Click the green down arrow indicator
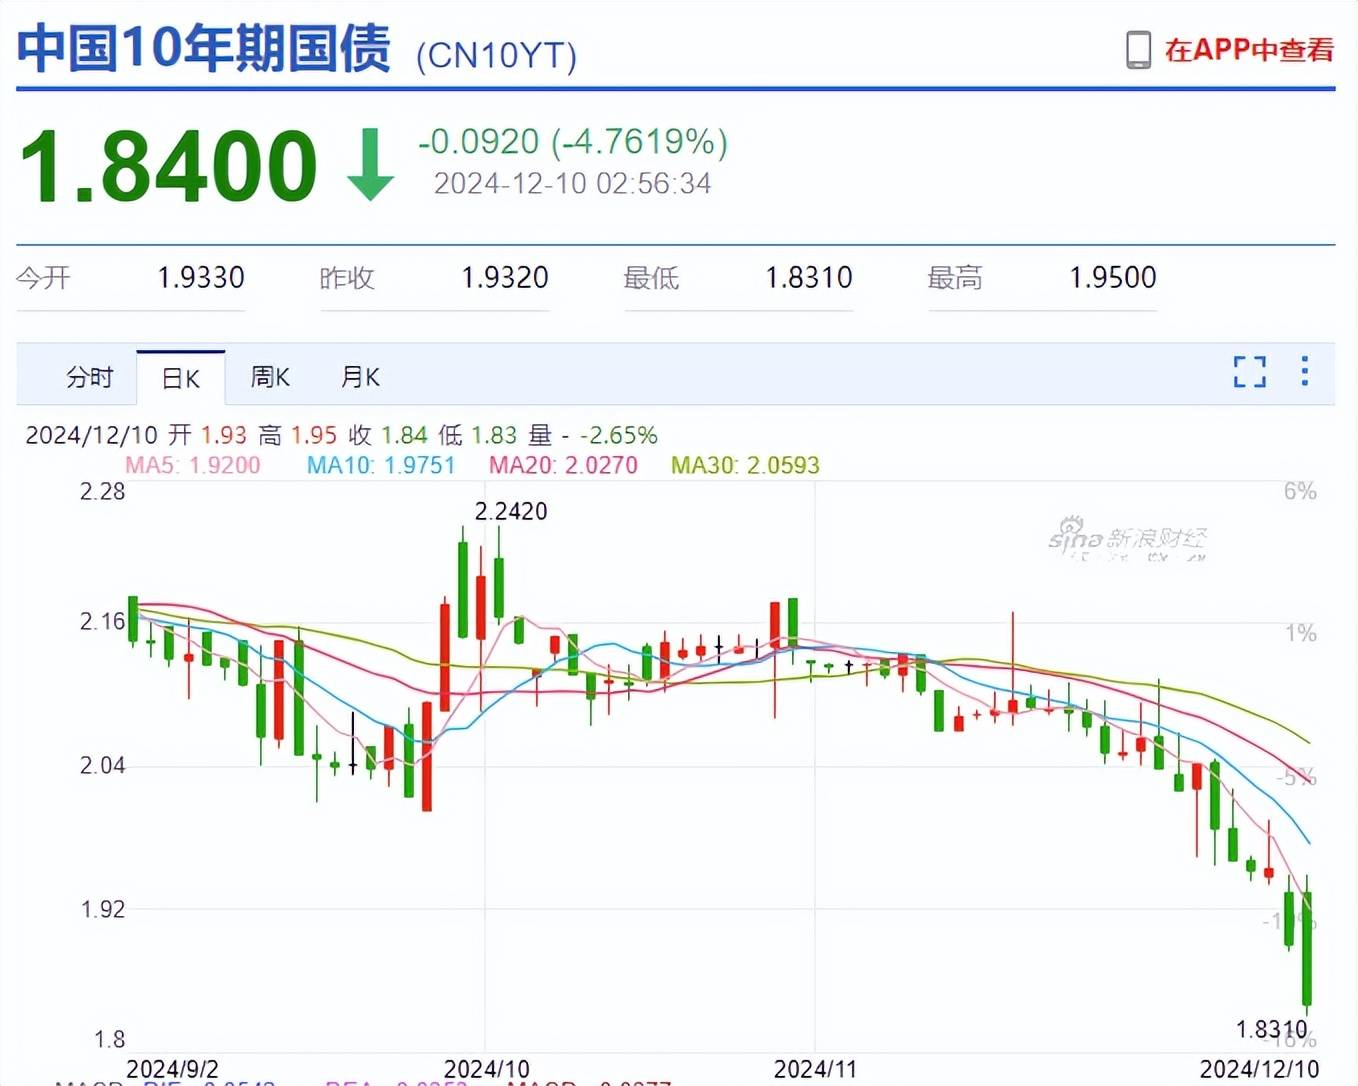This screenshot has width=1358, height=1086. (x=370, y=165)
